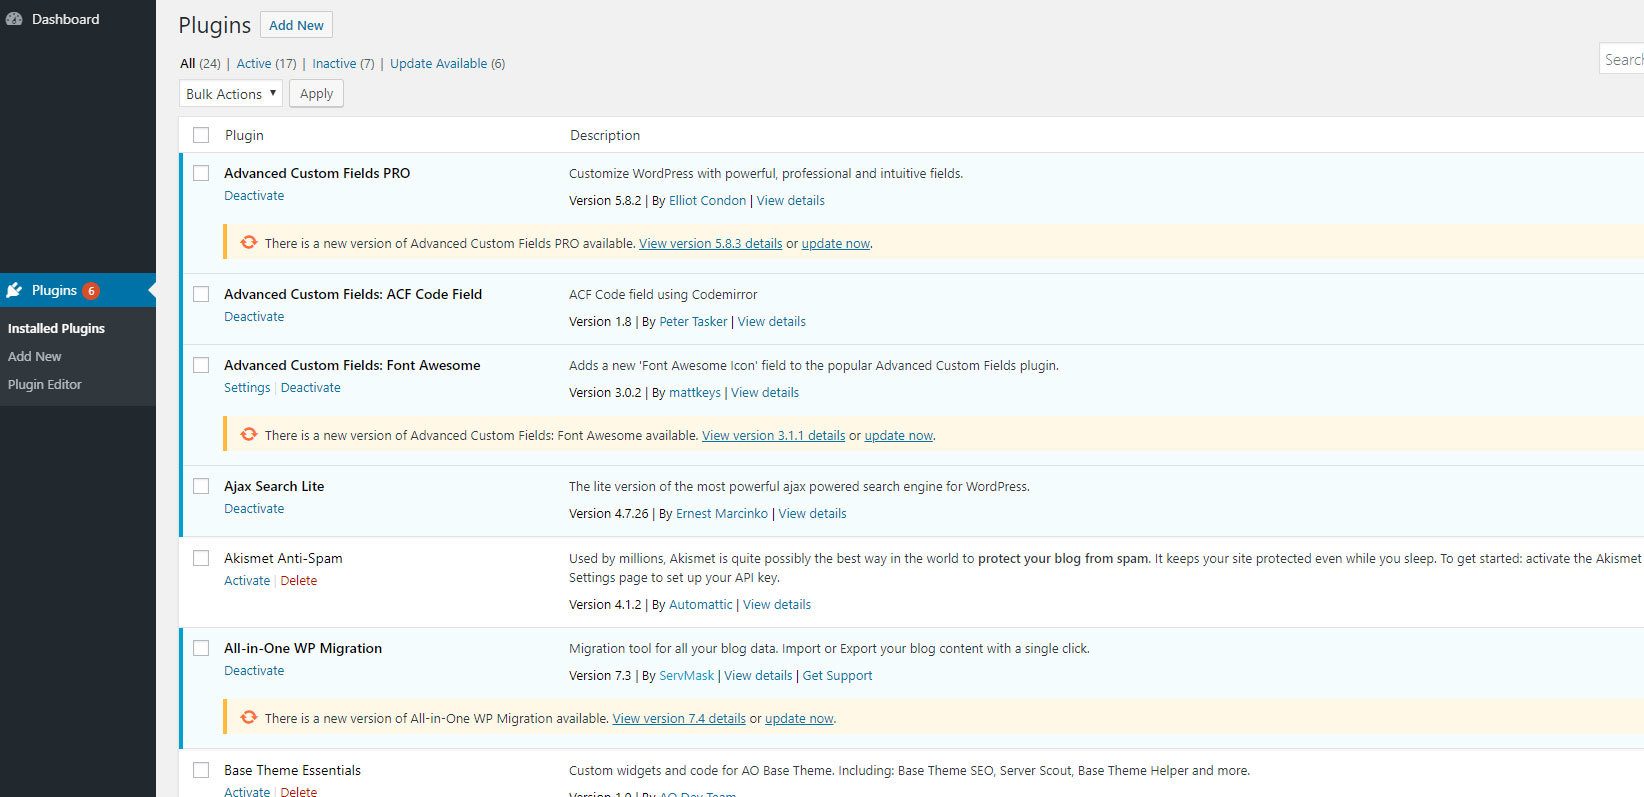The width and height of the screenshot is (1644, 797).
Task: Deactivate Ajax Search Lite
Action: coord(254,509)
